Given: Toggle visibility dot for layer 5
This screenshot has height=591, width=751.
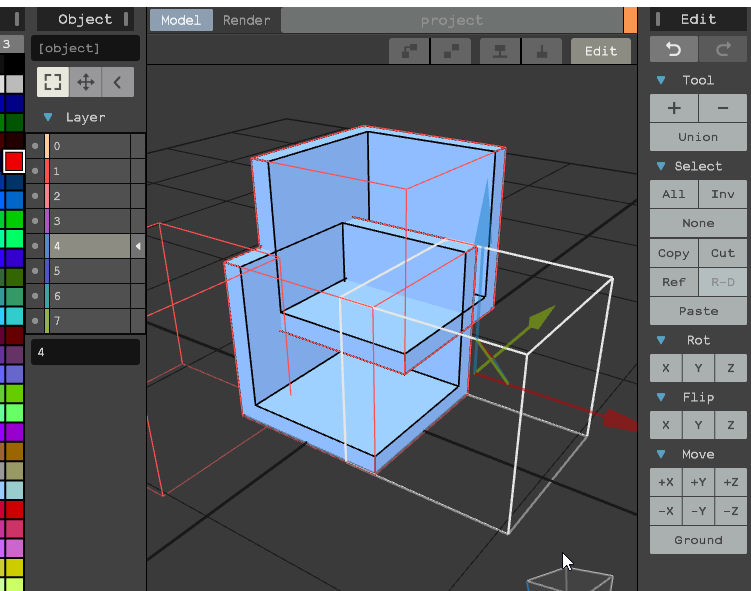Looking at the screenshot, I should 35,271.
